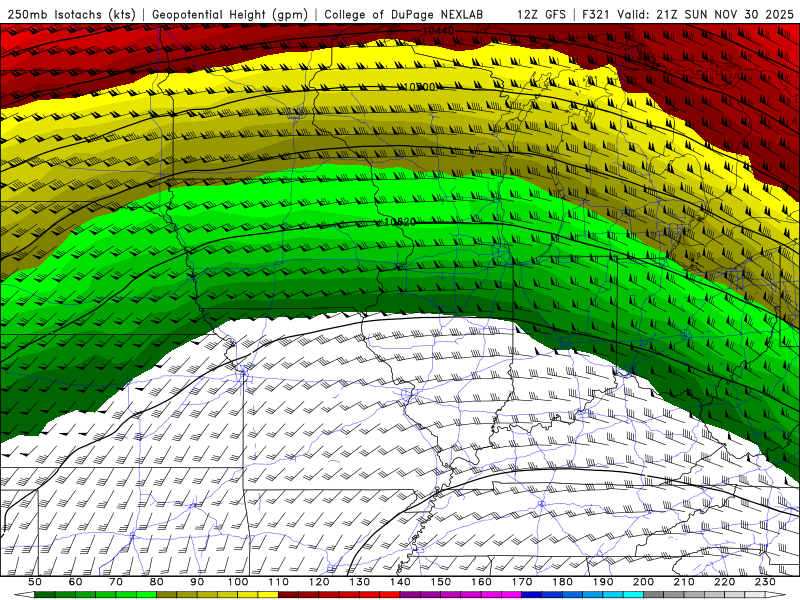Click the 170 knot colorbar label

point(522,582)
